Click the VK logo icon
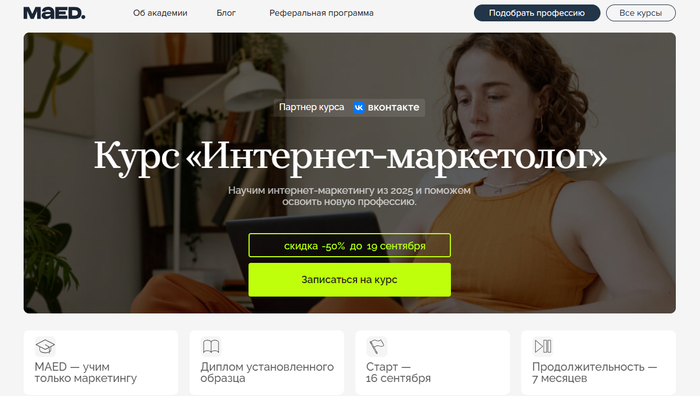This screenshot has width=700, height=396. tap(359, 108)
